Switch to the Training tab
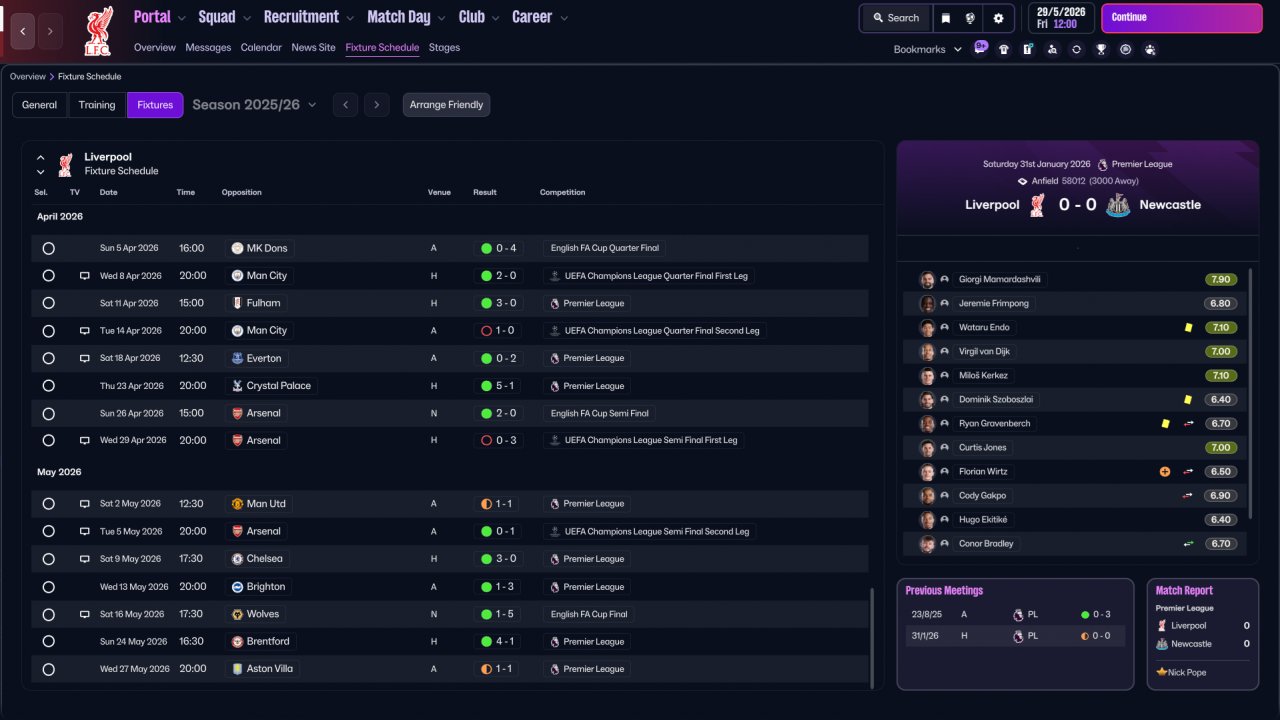Image resolution: width=1280 pixels, height=720 pixels. pyautogui.click(x=97, y=105)
